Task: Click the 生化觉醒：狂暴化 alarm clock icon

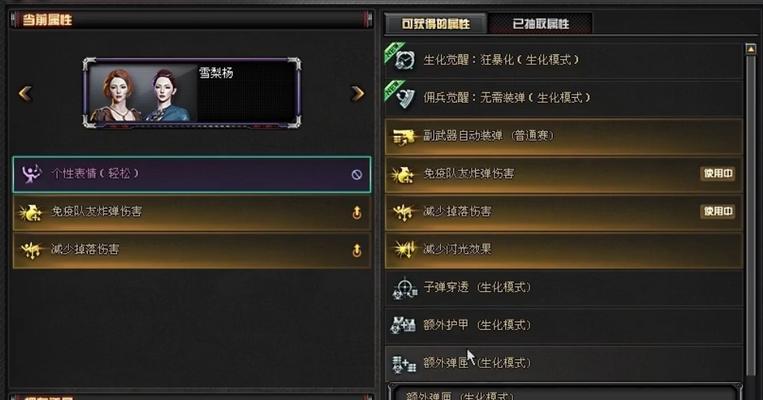Action: [404, 60]
